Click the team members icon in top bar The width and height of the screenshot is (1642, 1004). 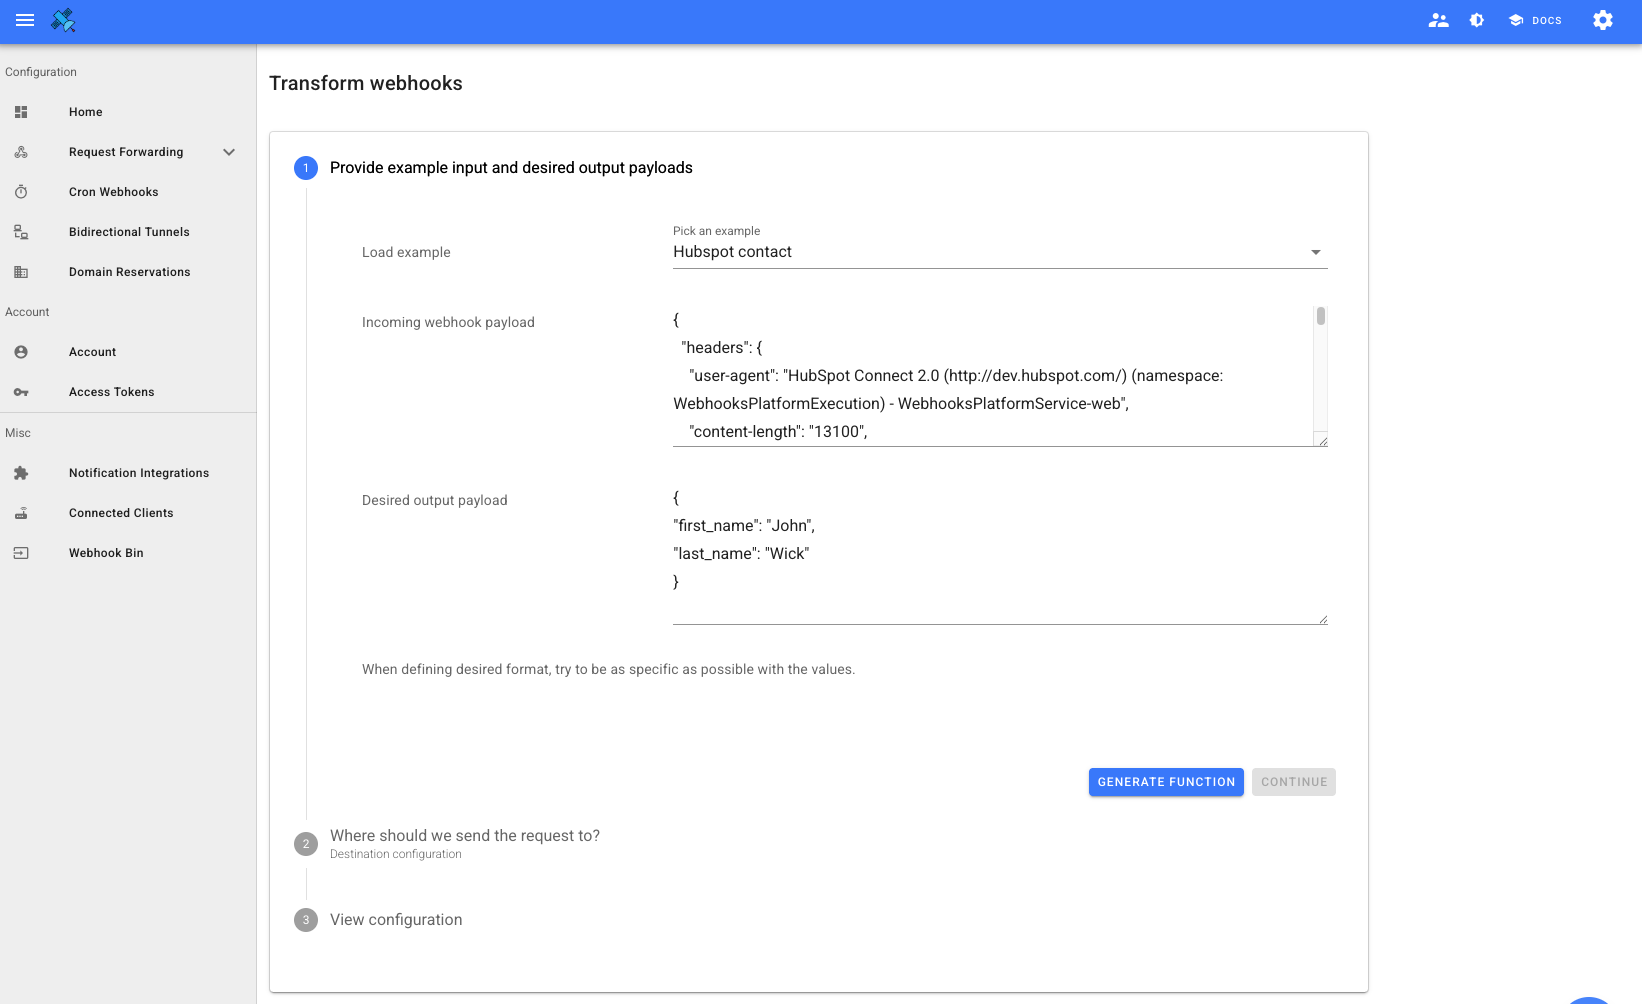[1438, 20]
